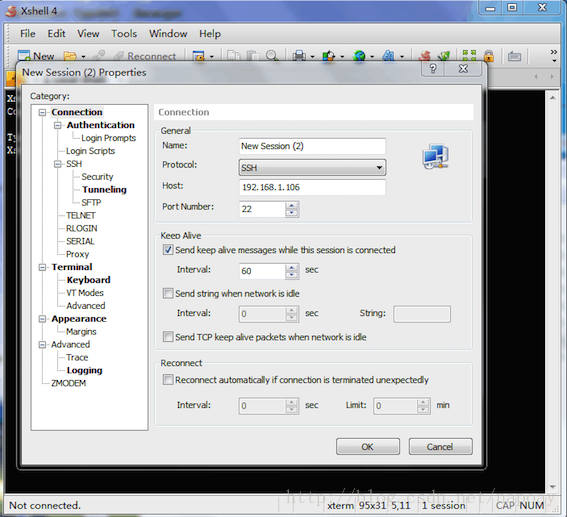The image size is (567, 517).
Task: Click the full screen toolbar icon
Action: (x=469, y=56)
